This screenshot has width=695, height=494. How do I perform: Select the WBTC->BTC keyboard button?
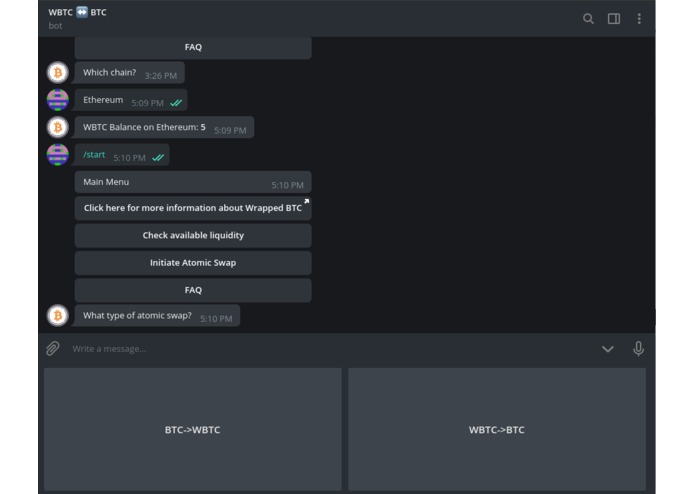coord(497,429)
